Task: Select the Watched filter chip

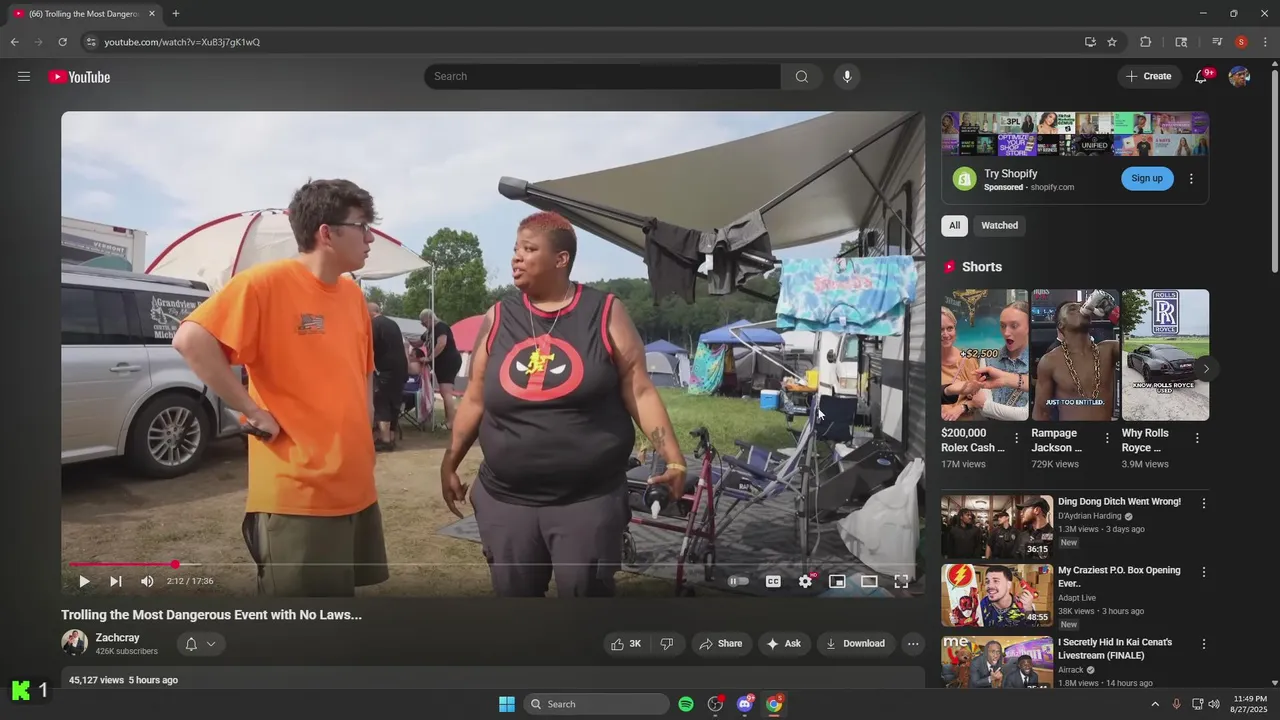Action: [x=999, y=226]
